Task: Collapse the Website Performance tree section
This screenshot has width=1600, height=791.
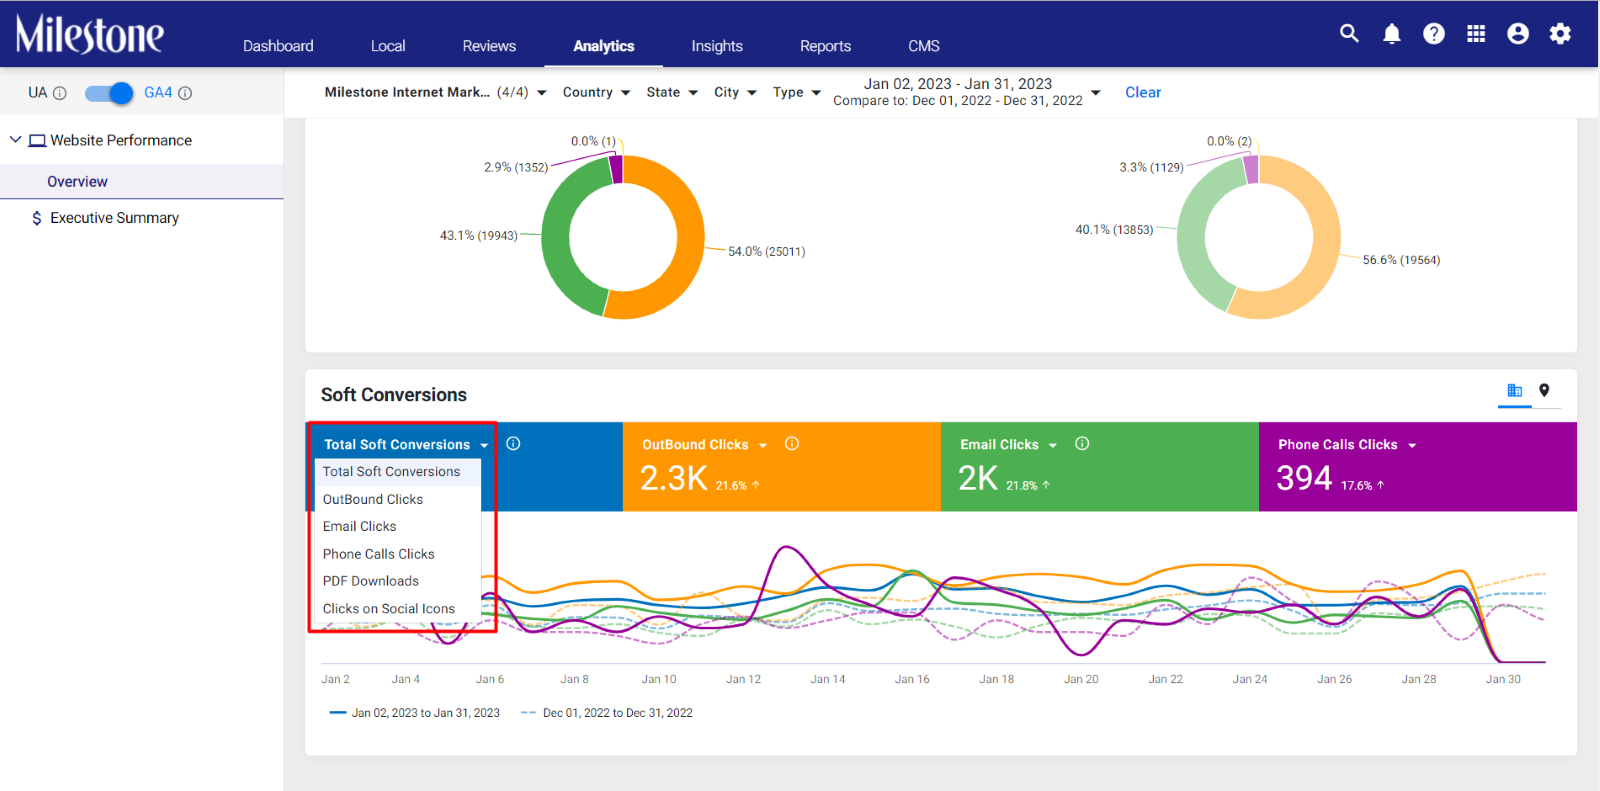Action: click(15, 140)
